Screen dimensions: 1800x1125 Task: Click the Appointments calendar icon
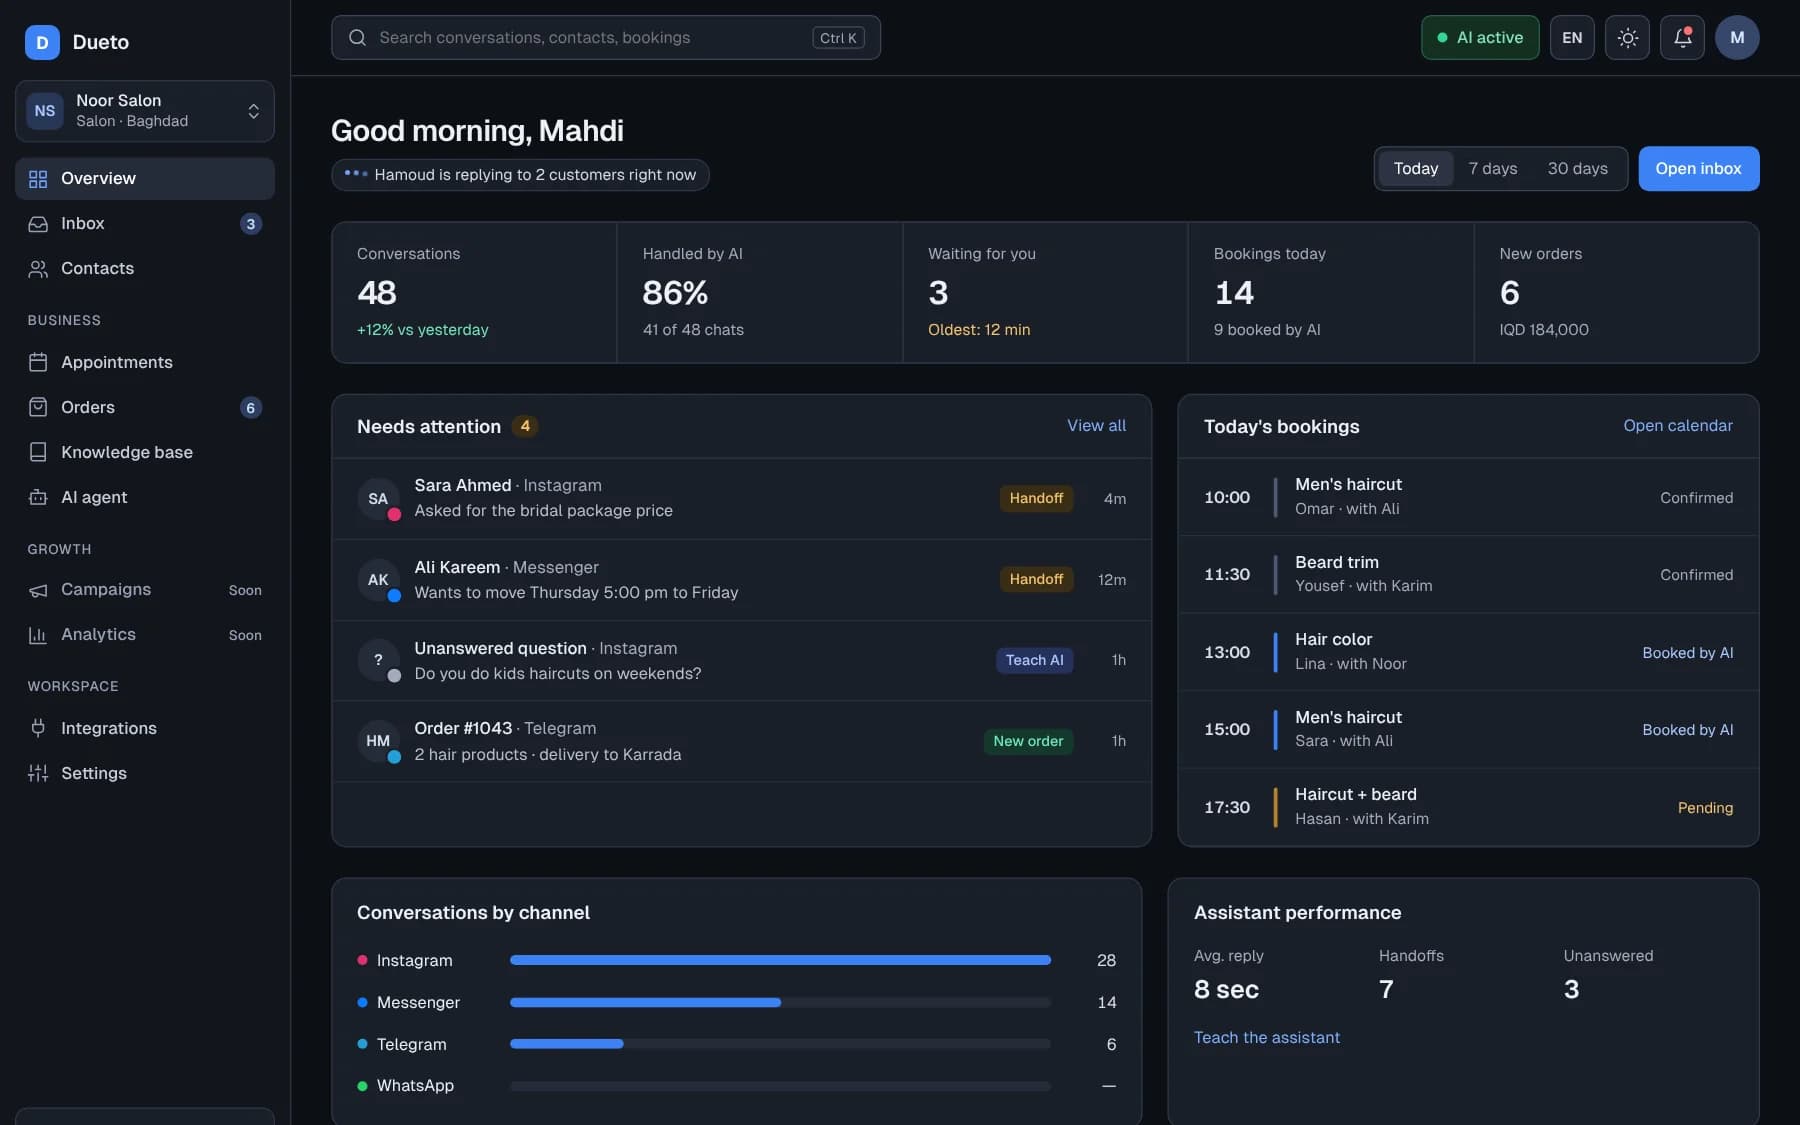click(x=38, y=362)
